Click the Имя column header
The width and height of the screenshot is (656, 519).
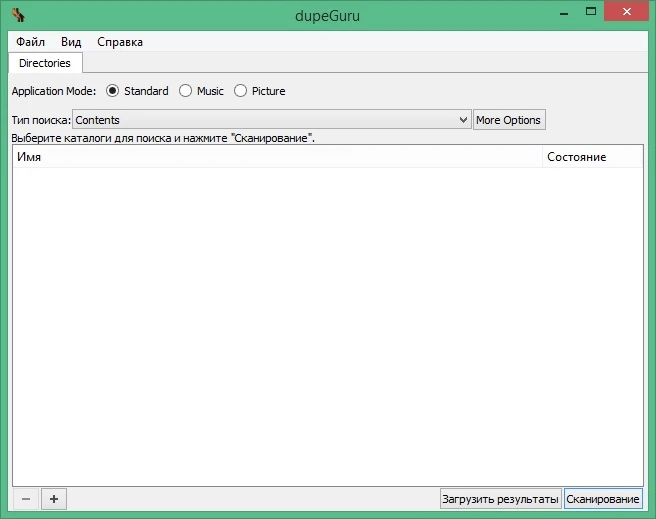pyautogui.click(x=277, y=157)
